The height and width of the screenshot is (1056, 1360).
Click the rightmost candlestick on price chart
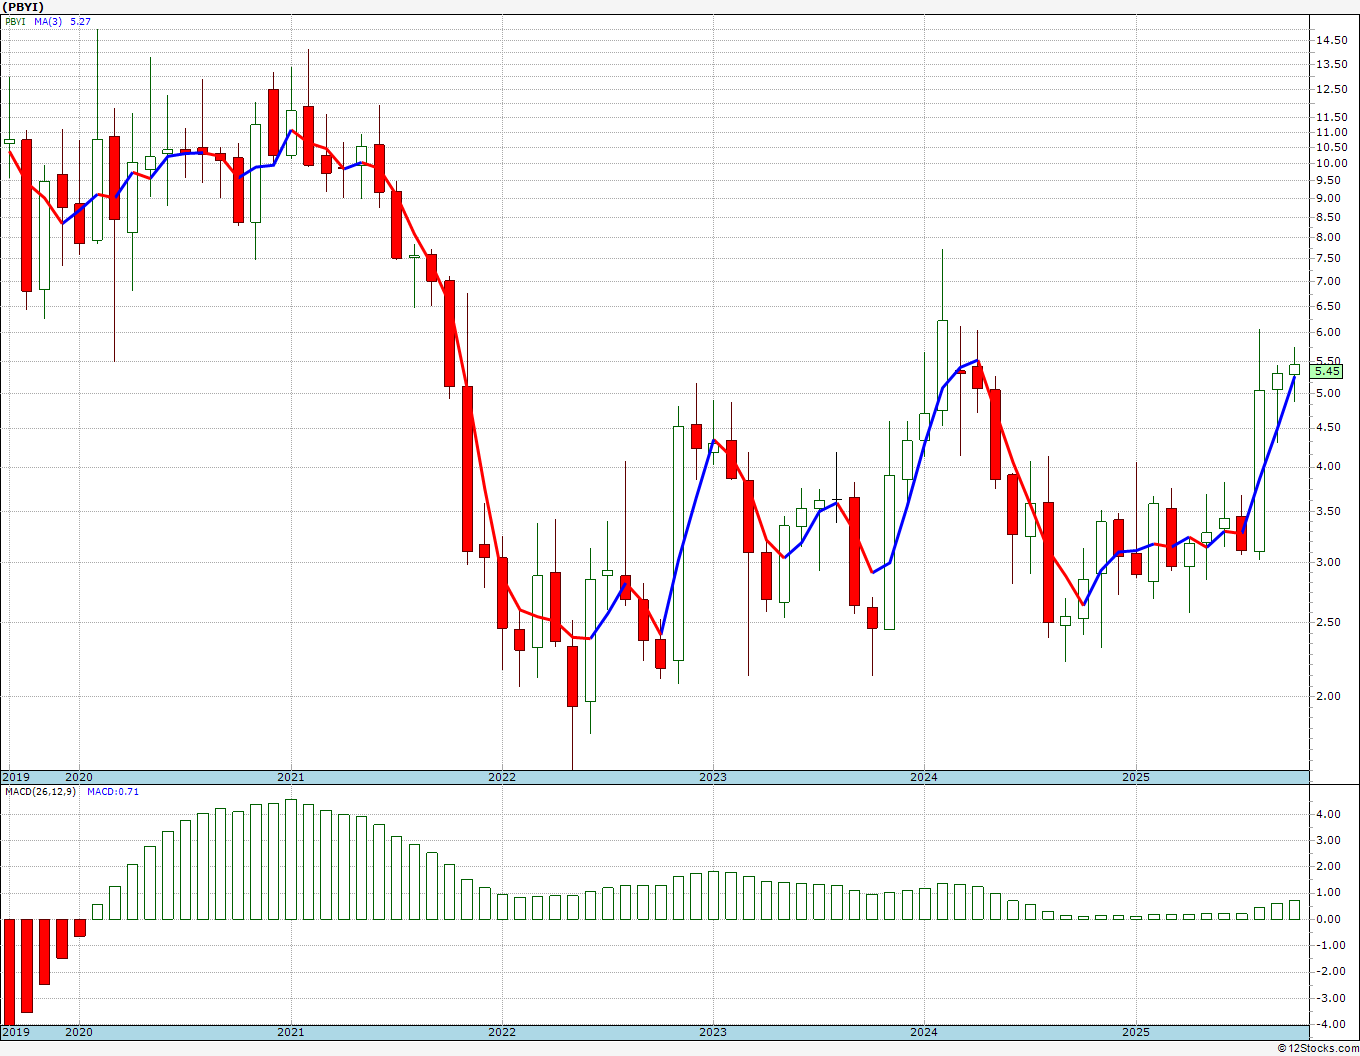click(1294, 370)
